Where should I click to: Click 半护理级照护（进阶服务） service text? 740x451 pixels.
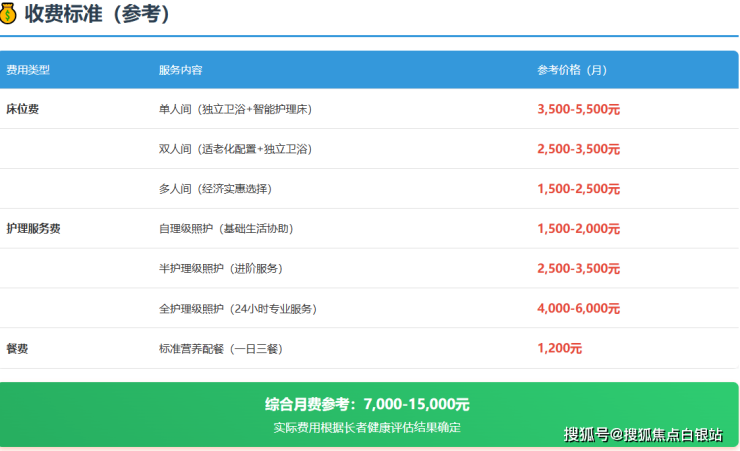click(220, 268)
